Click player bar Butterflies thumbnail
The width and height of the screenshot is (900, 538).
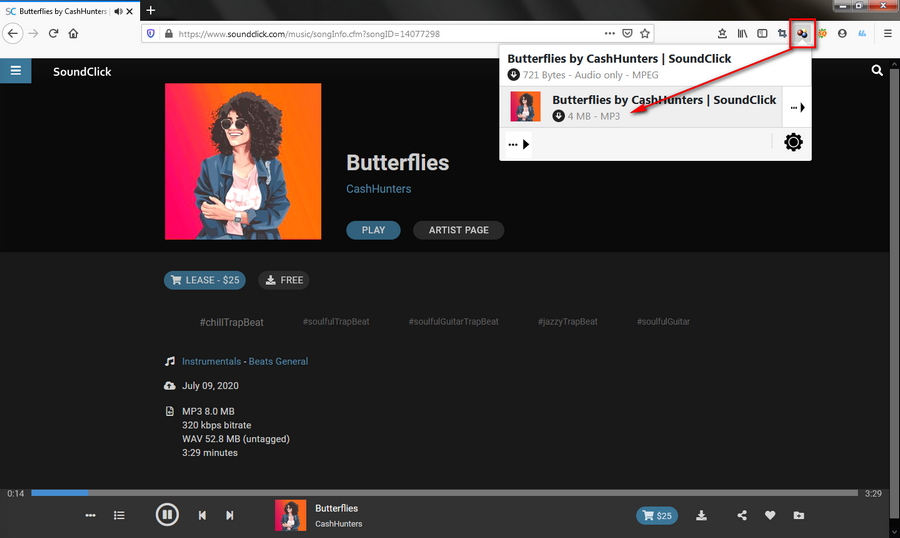click(x=290, y=515)
